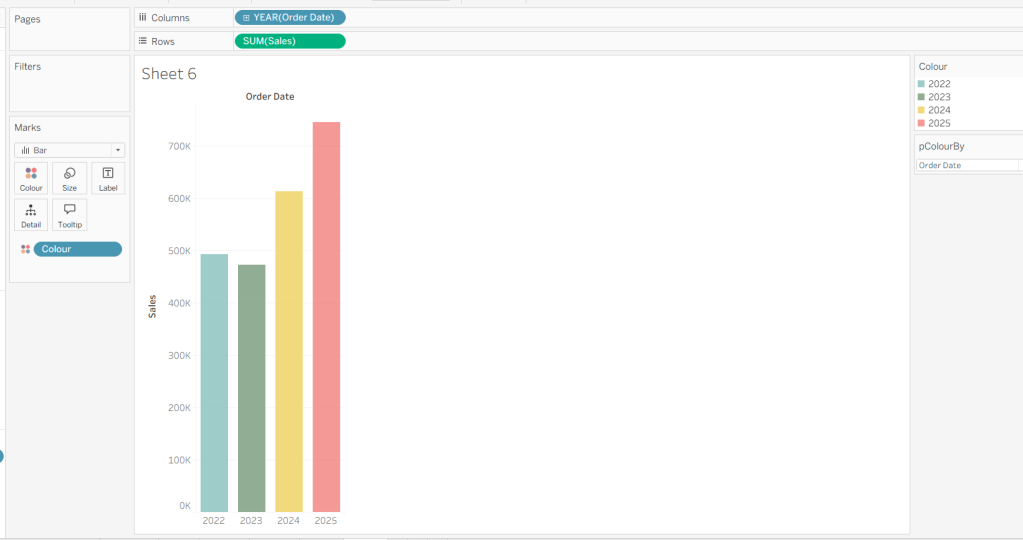The image size is (1023, 540).
Task: Open the Label marks button
Action: 108,178
